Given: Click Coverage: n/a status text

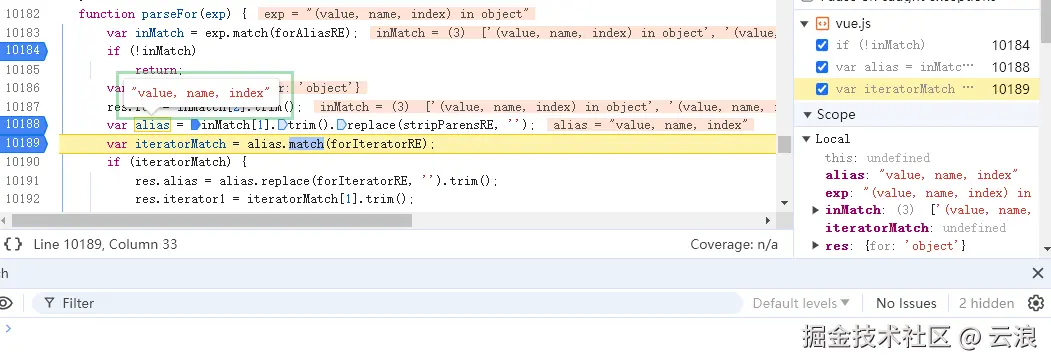Looking at the screenshot, I should pos(734,244).
